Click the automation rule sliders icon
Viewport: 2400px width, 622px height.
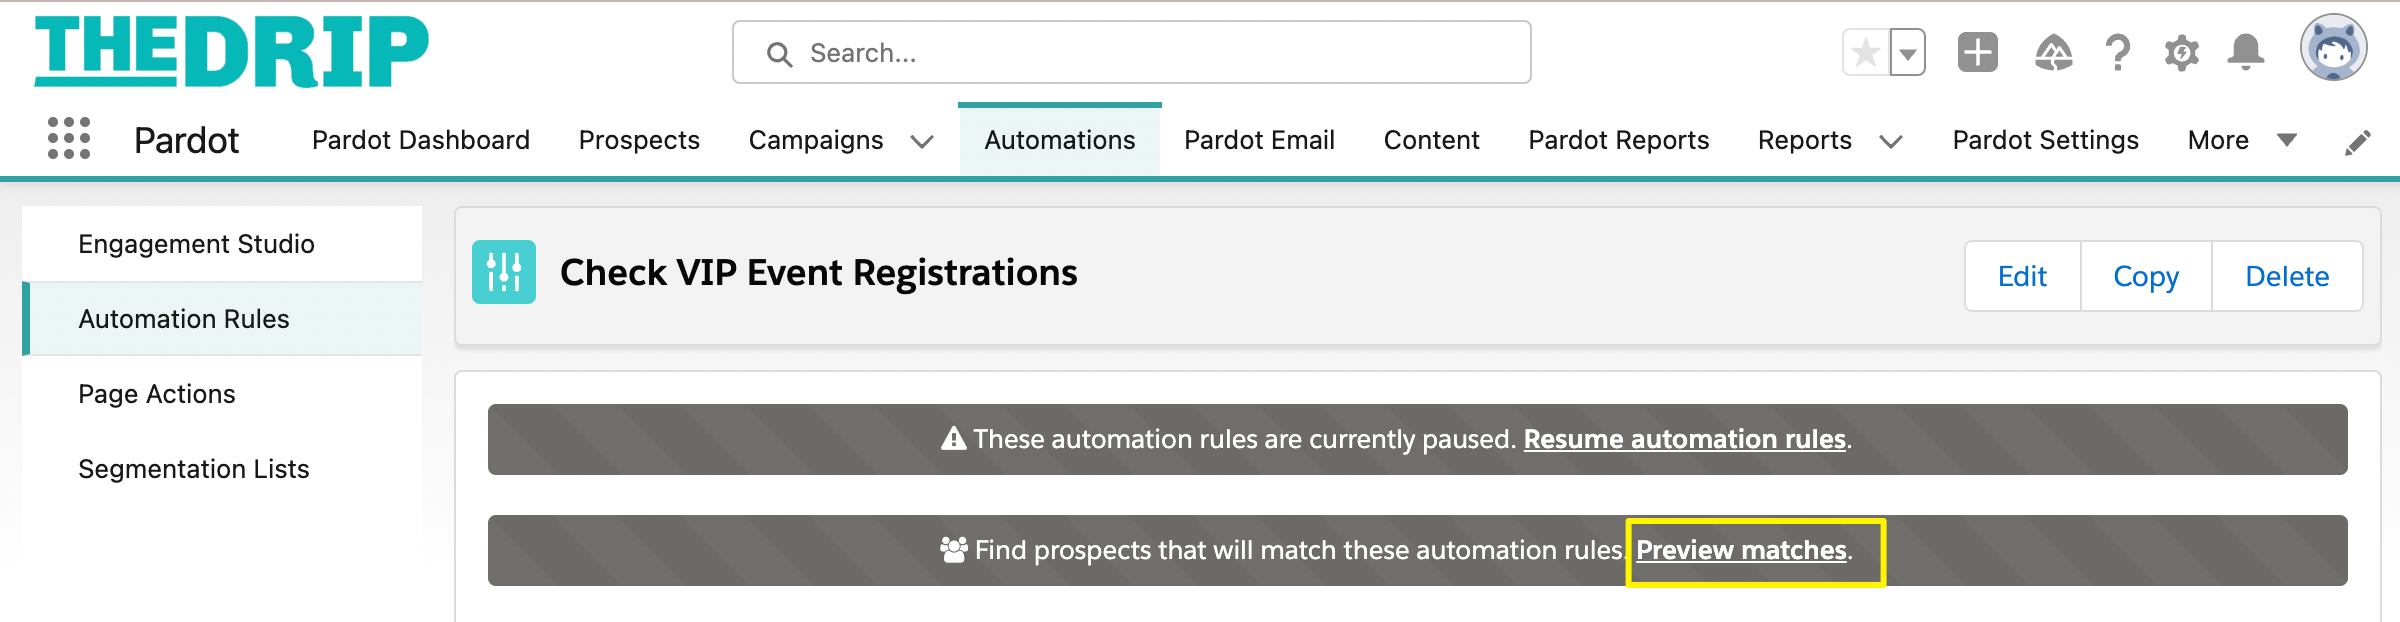(504, 272)
